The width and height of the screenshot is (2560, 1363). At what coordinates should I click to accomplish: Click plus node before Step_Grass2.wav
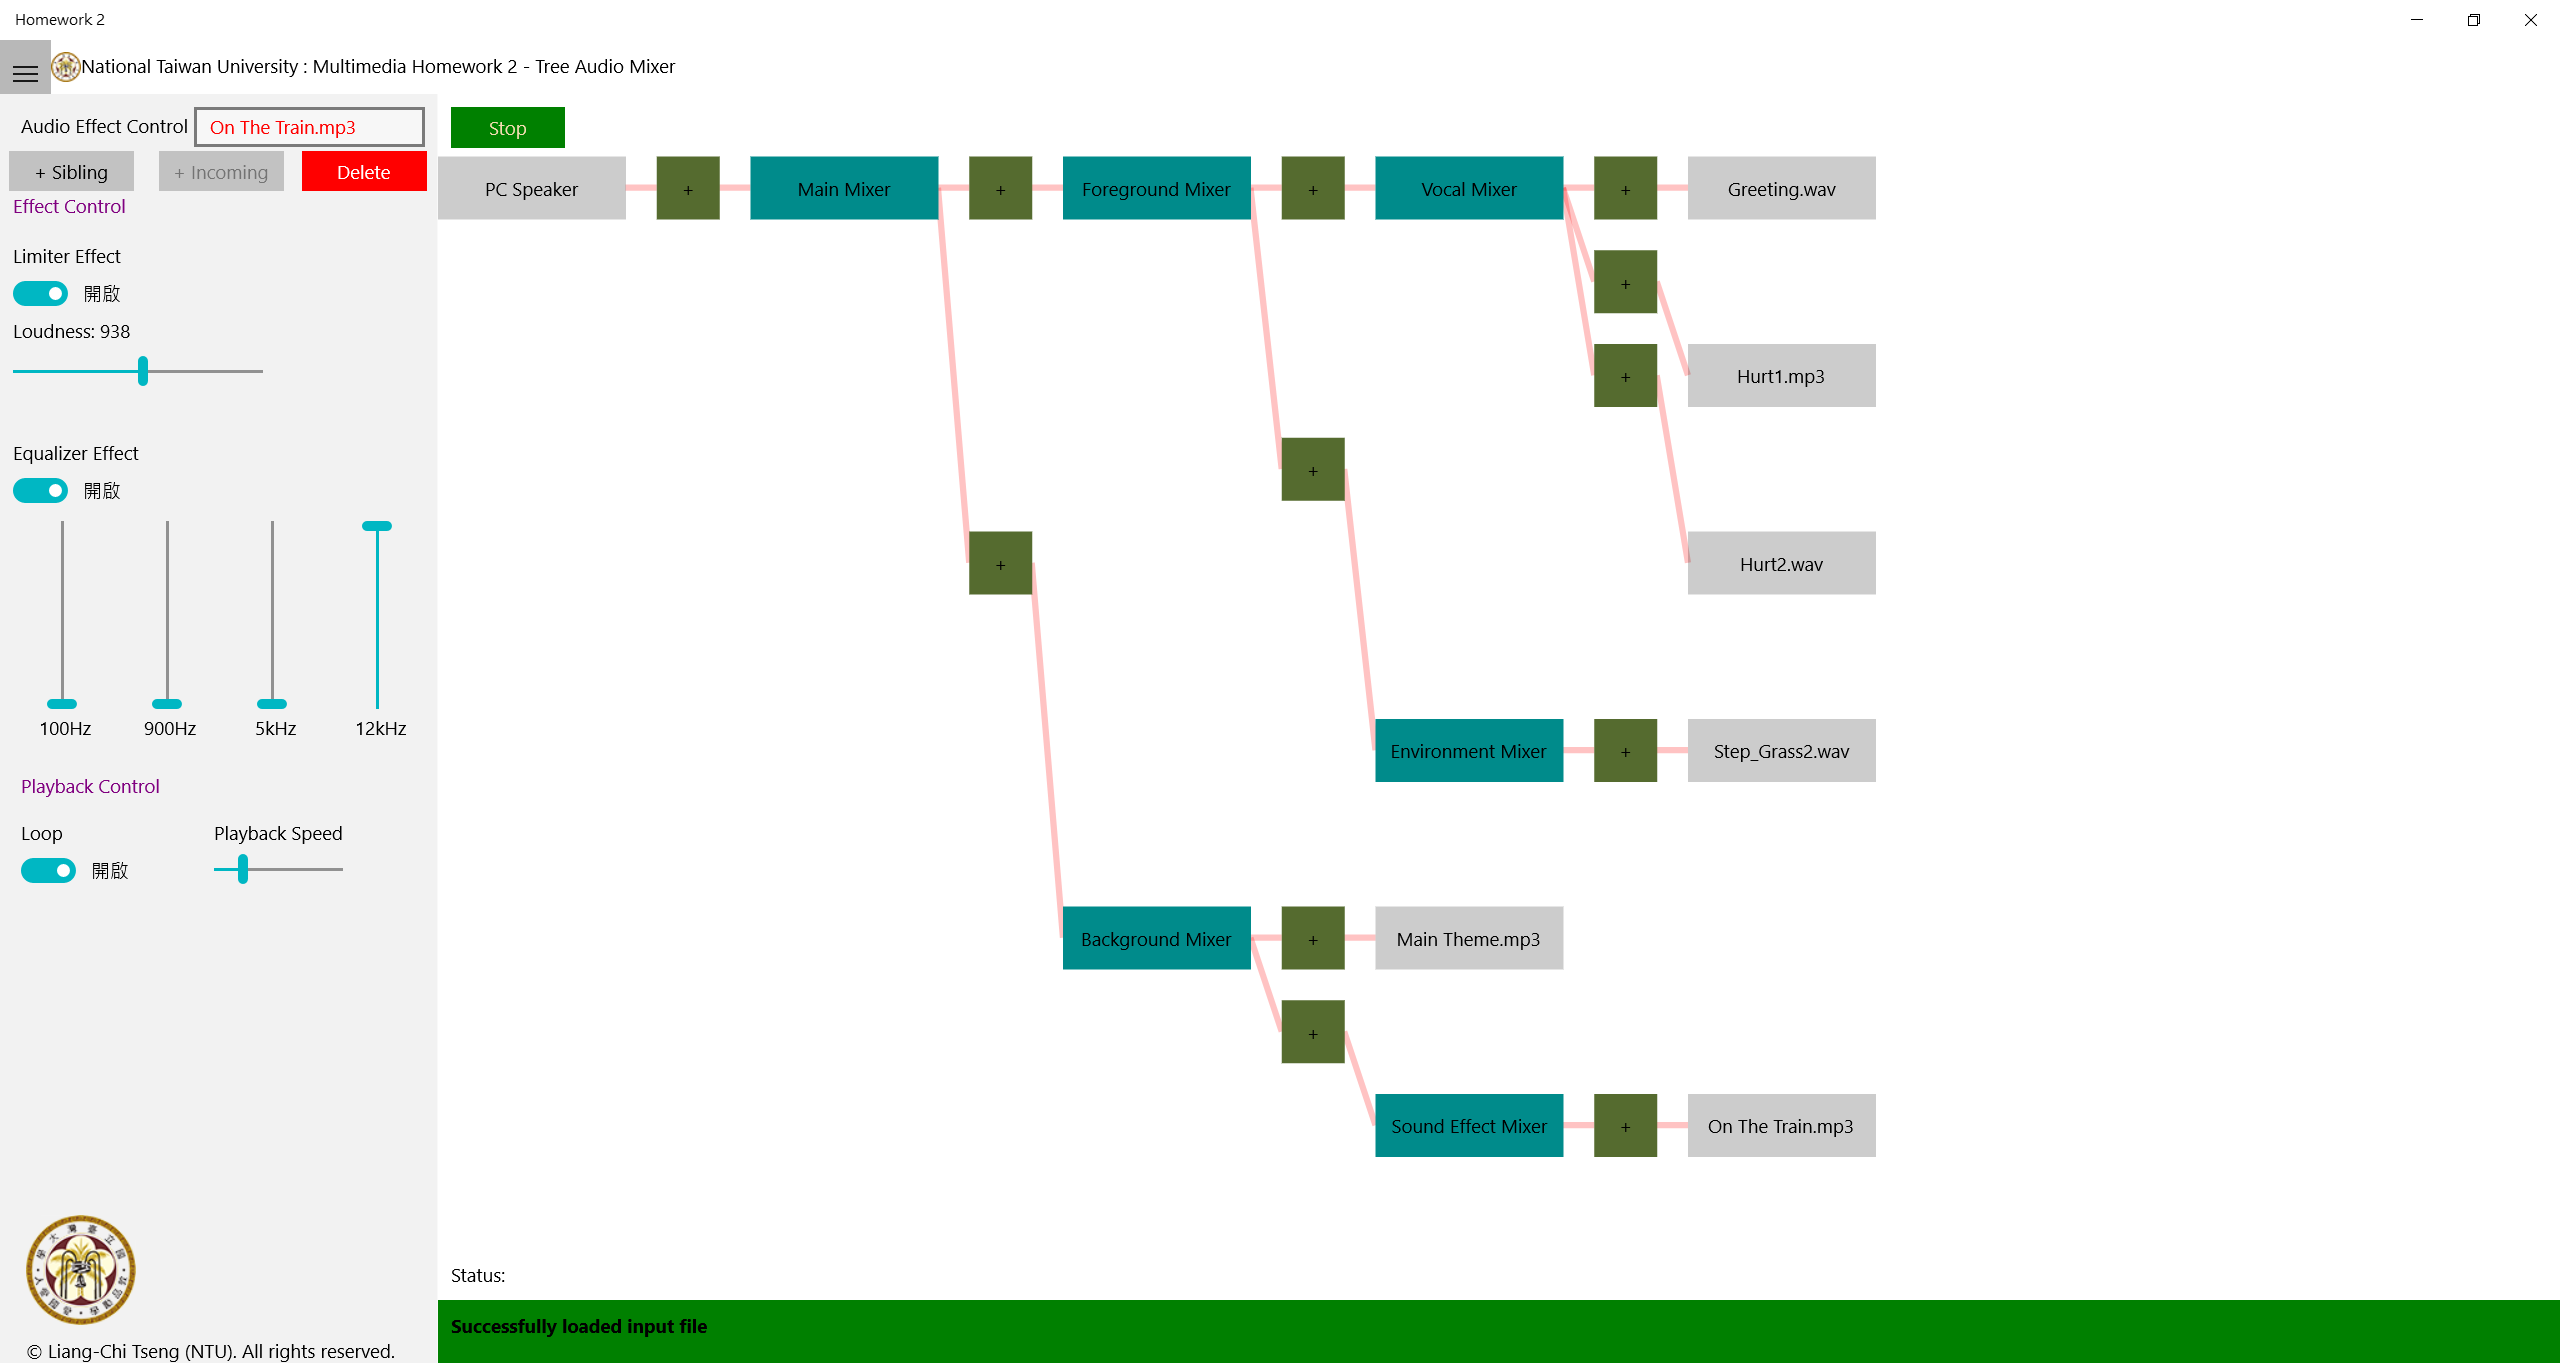point(1625,751)
